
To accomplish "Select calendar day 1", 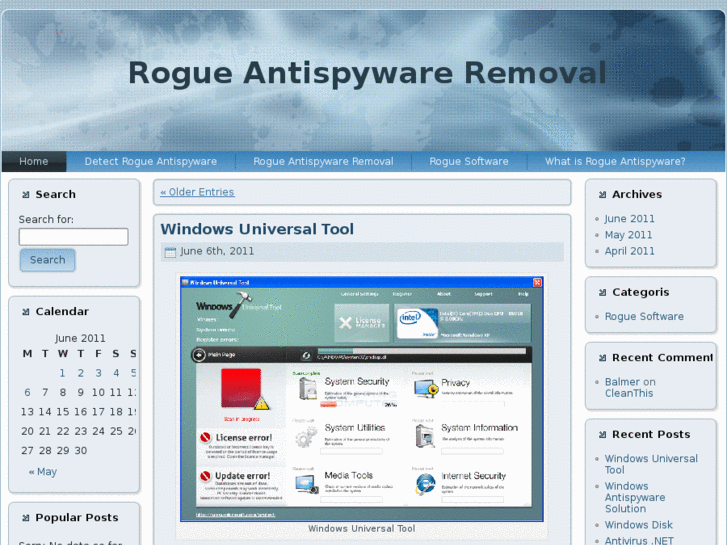I will (x=62, y=373).
